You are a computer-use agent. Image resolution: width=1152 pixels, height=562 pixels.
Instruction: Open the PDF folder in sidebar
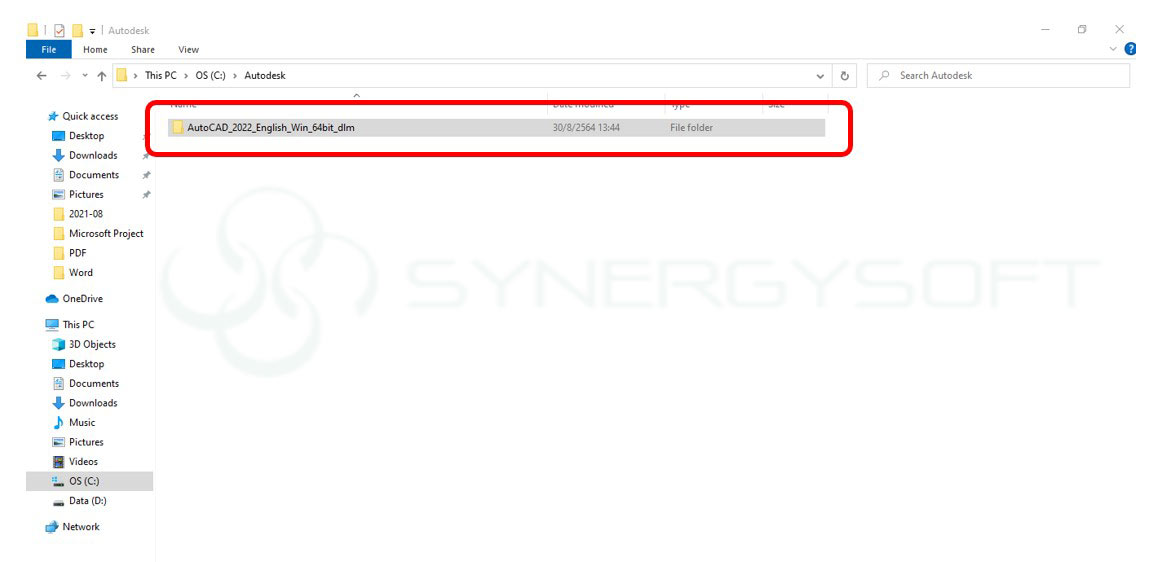[x=77, y=253]
